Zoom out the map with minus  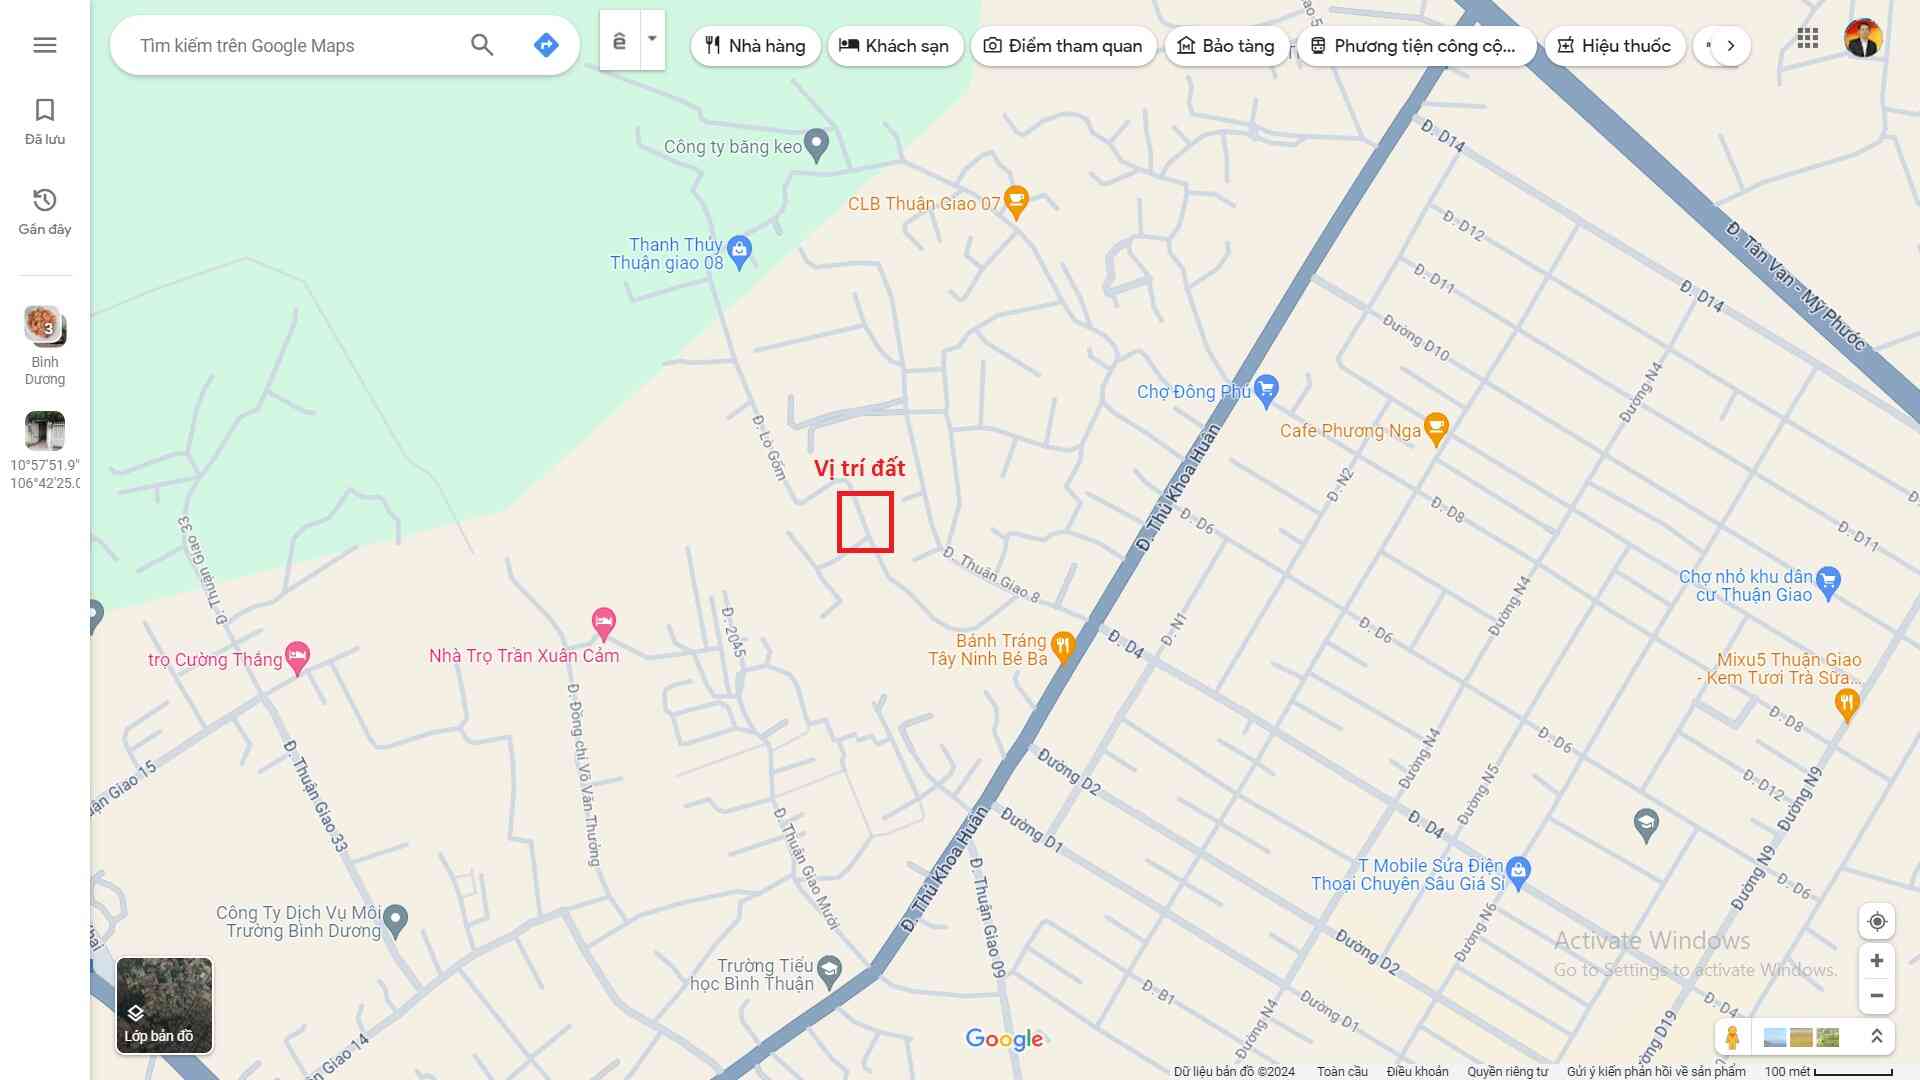point(1877,996)
